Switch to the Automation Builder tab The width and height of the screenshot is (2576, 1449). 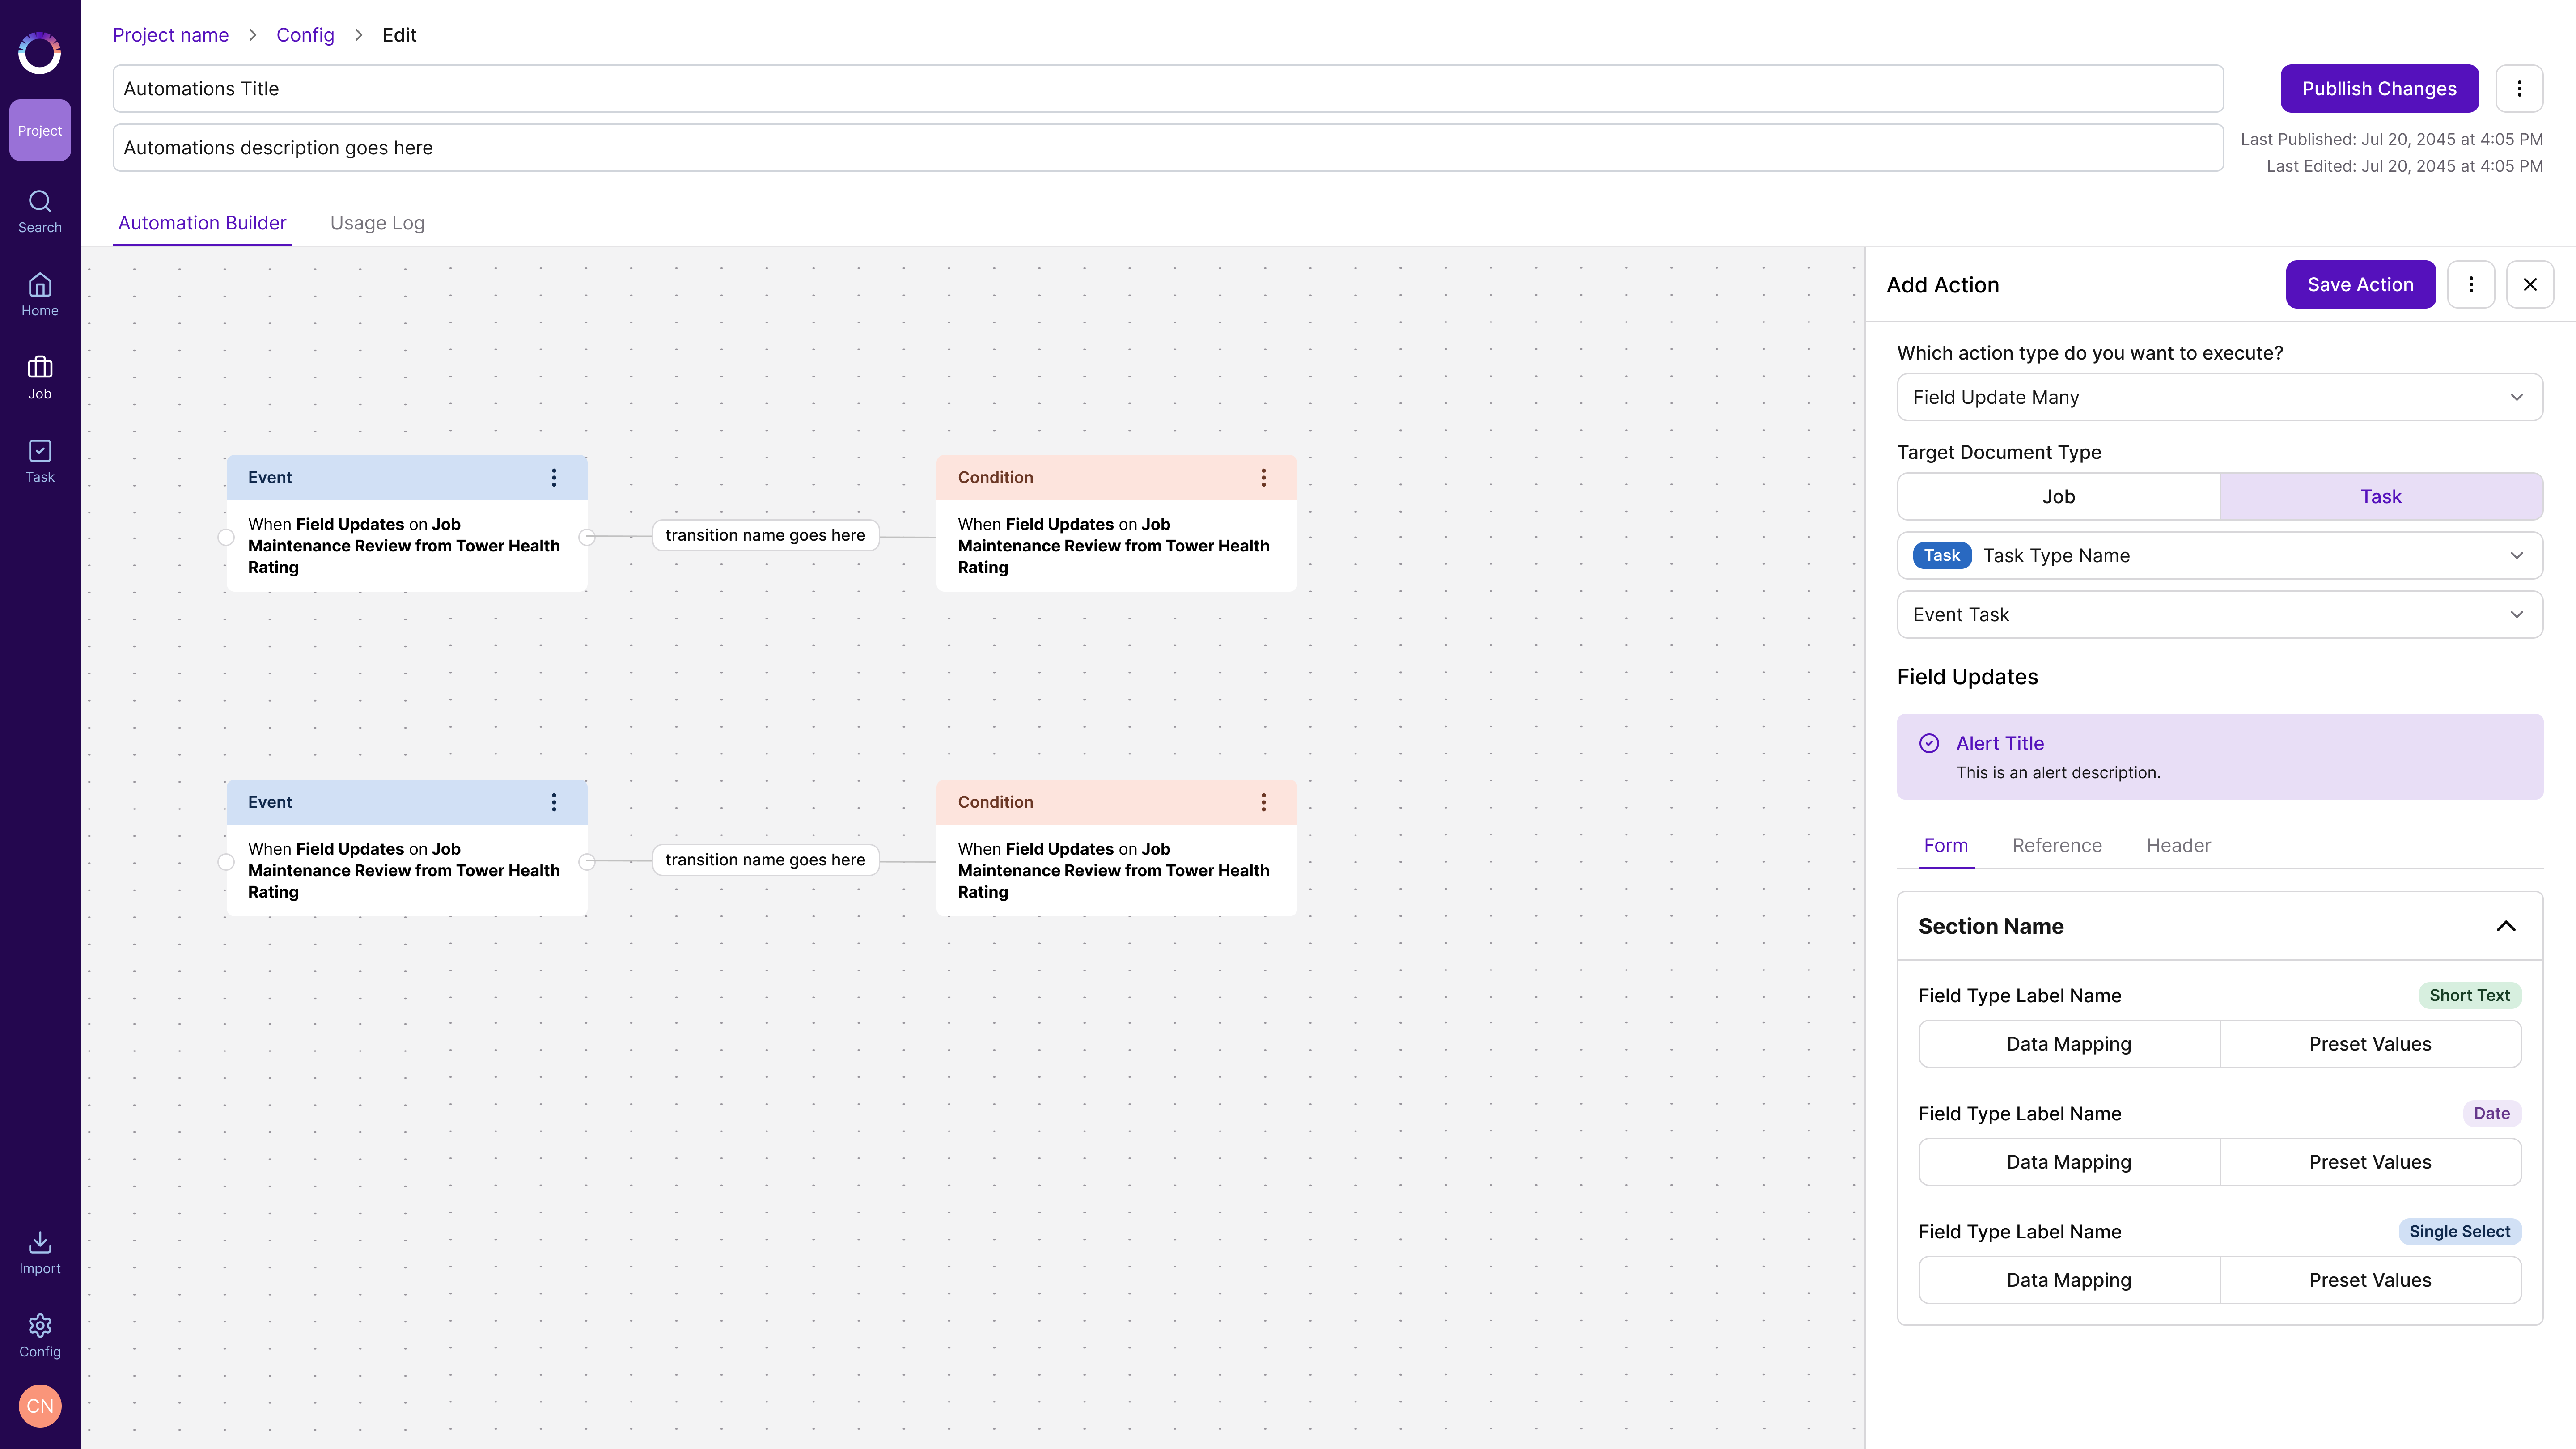point(202,223)
